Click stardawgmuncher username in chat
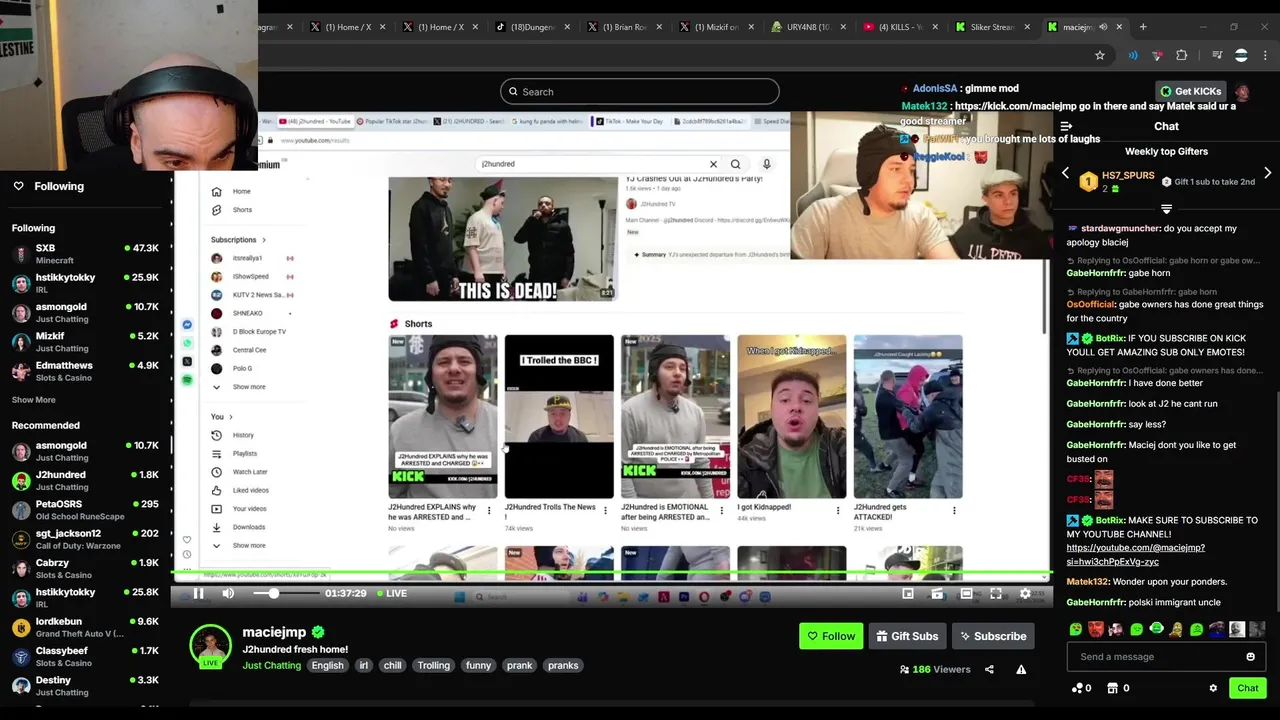The image size is (1280, 720). click(1120, 229)
